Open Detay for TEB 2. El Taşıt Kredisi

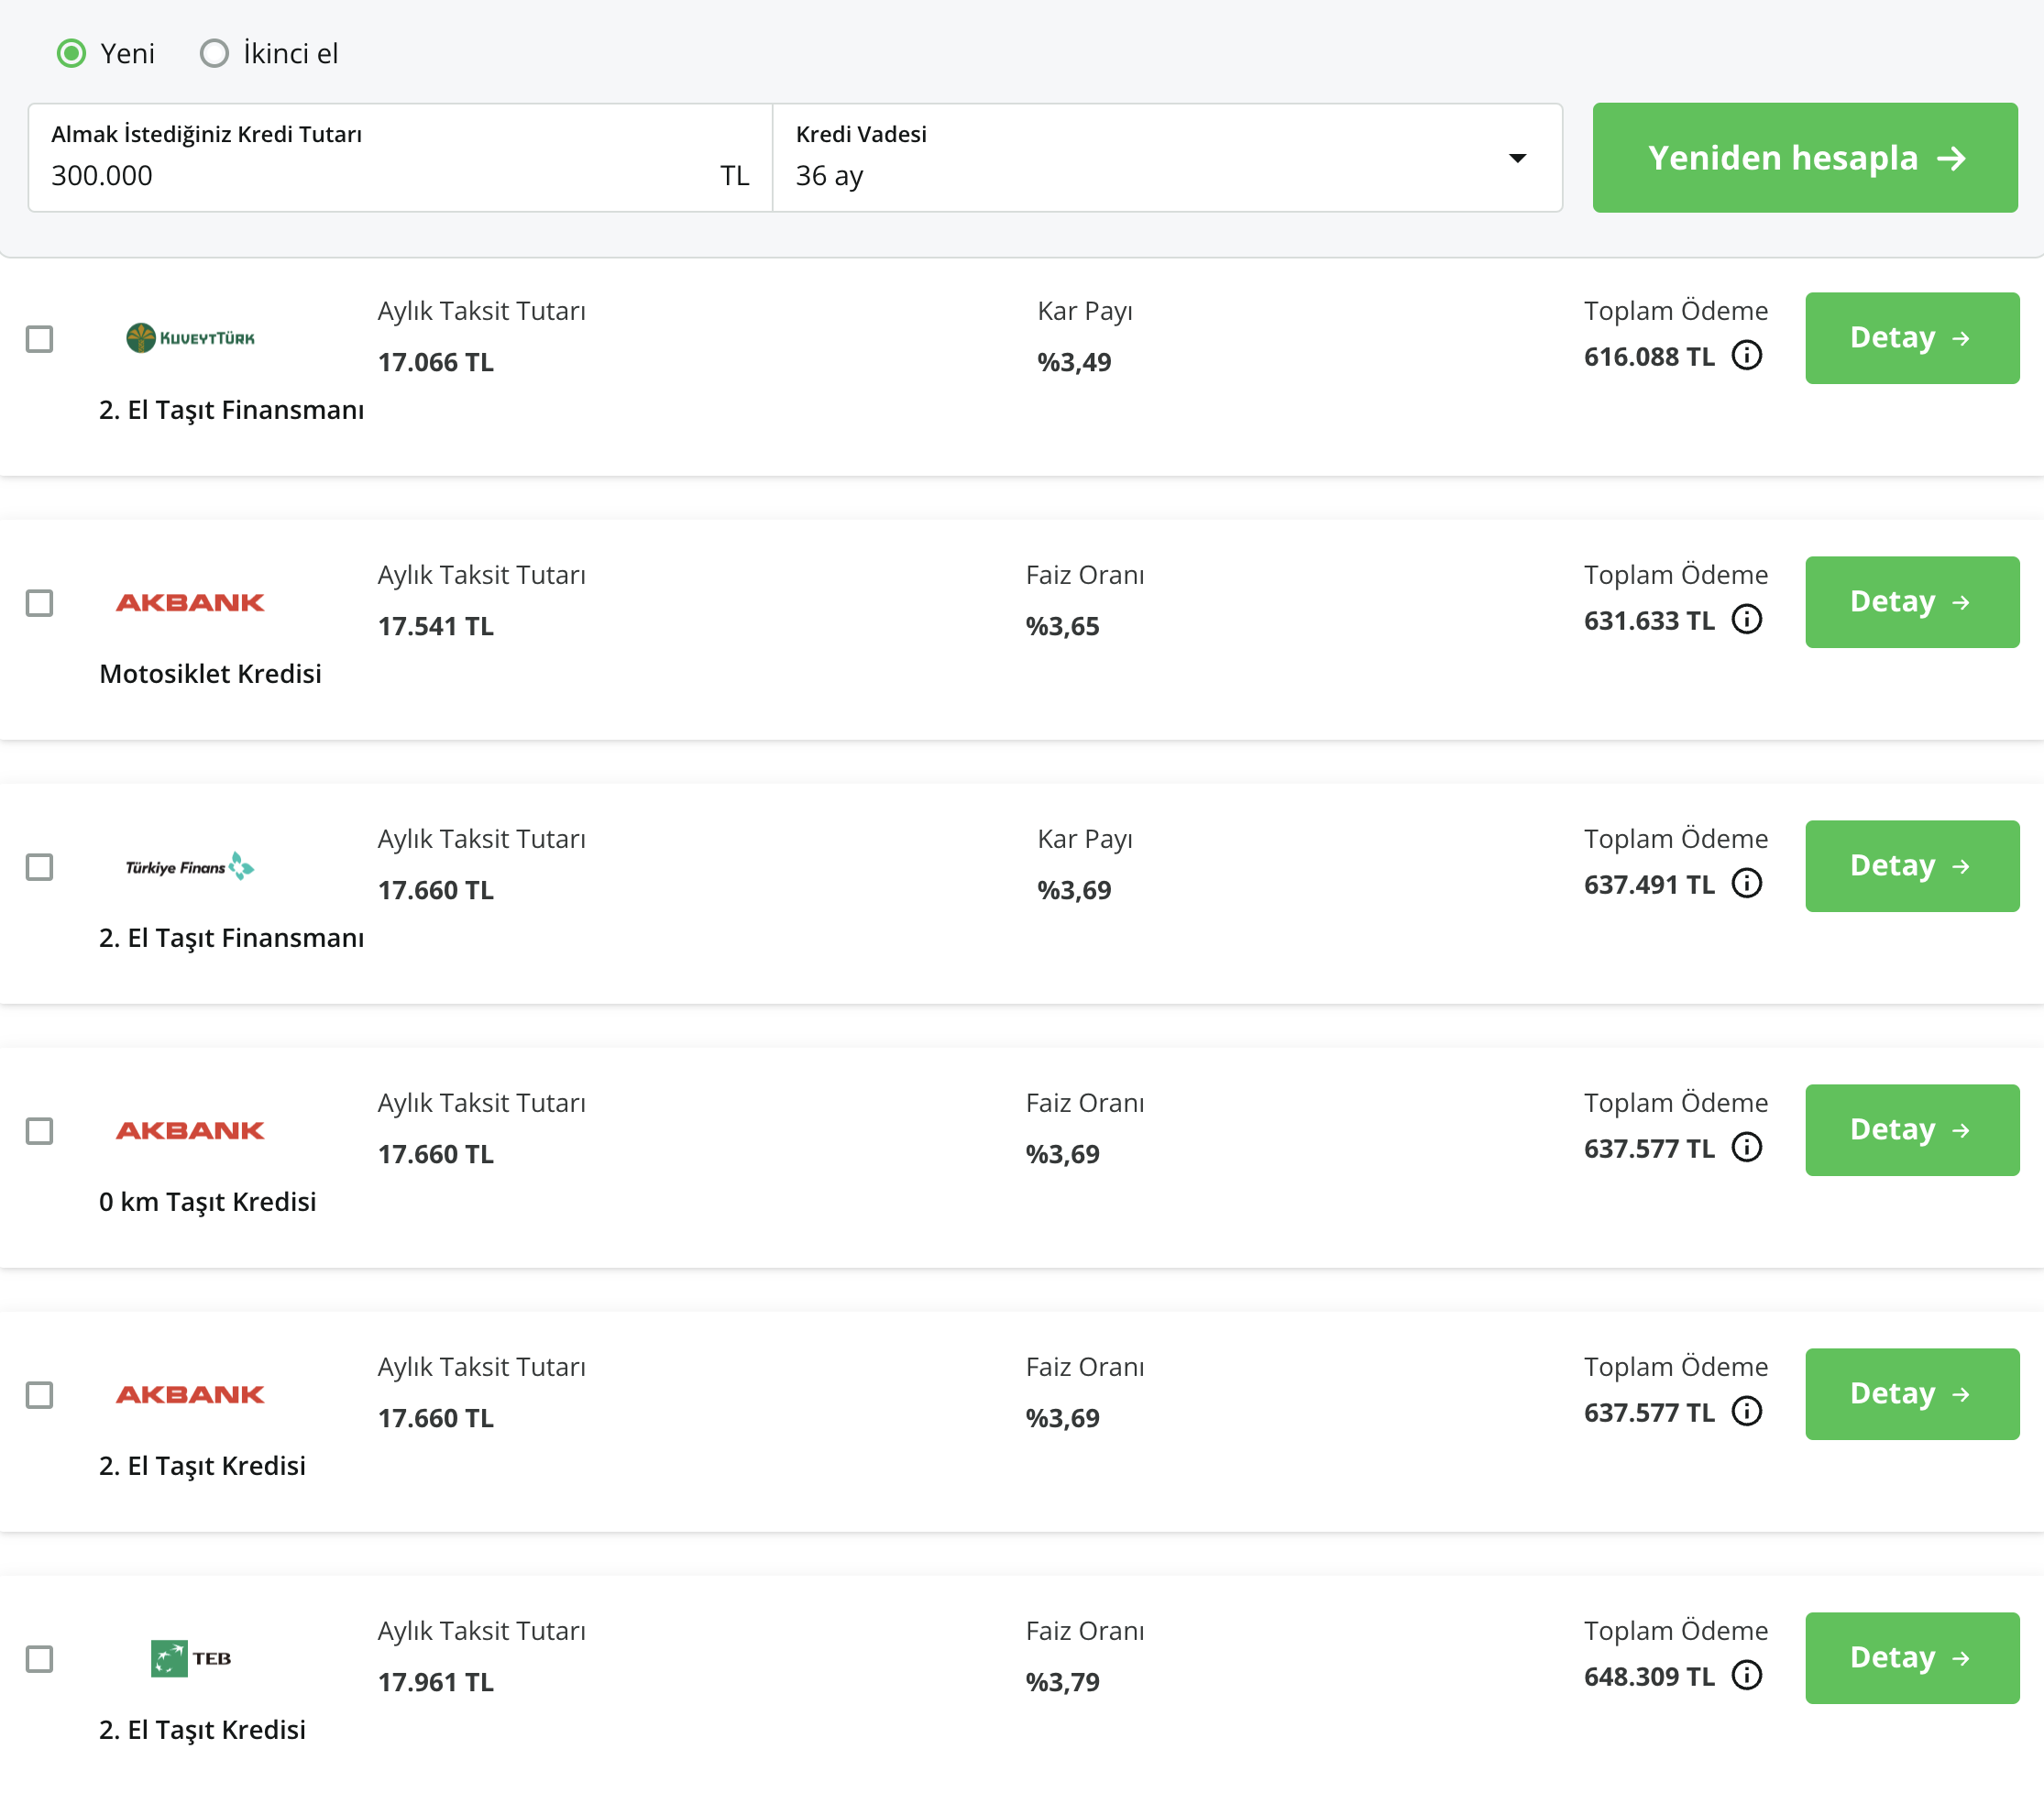(1912, 1658)
